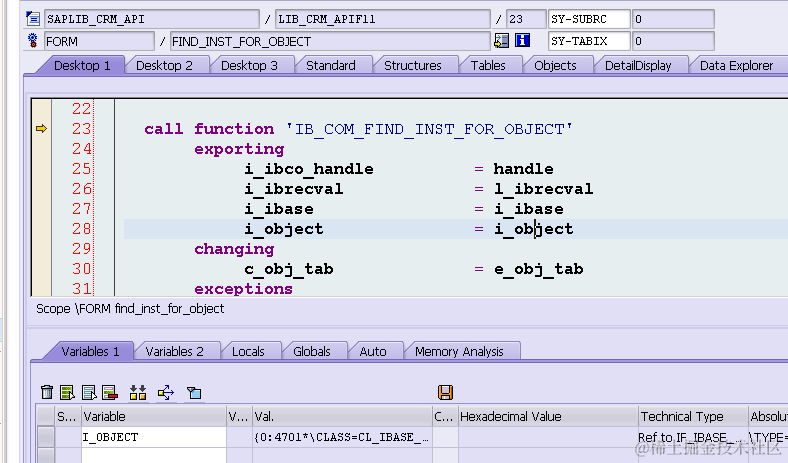Click 'l_ibrecval' variable on line 26
This screenshot has height=463, width=788.
tap(543, 189)
